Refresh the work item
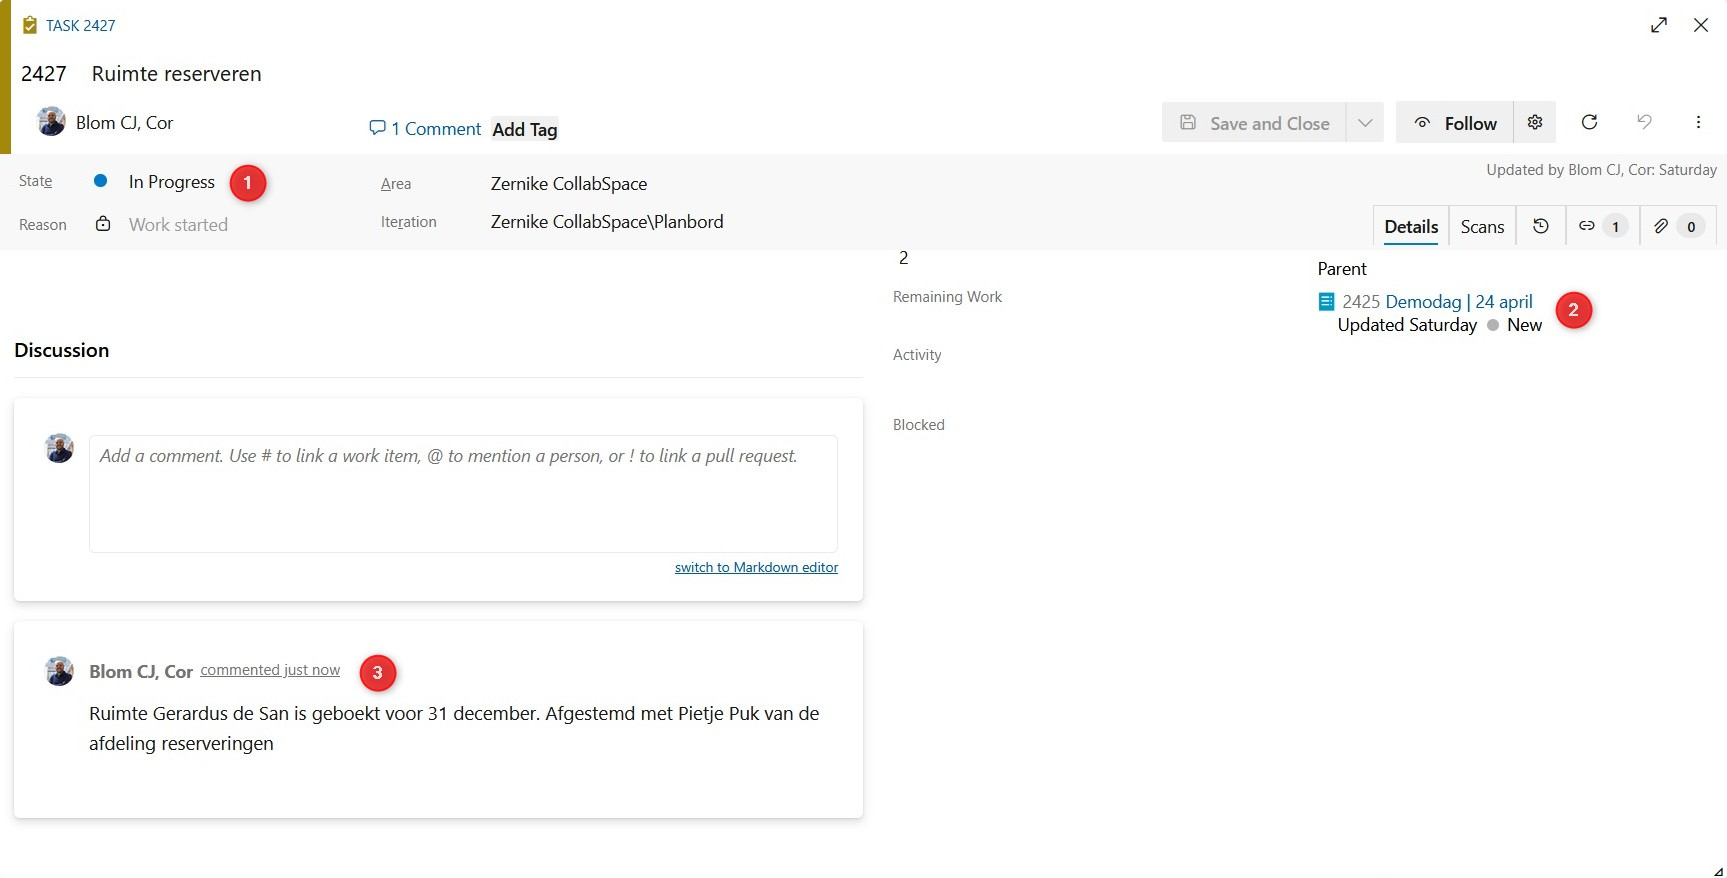Viewport: 1727px width, 878px height. point(1589,122)
